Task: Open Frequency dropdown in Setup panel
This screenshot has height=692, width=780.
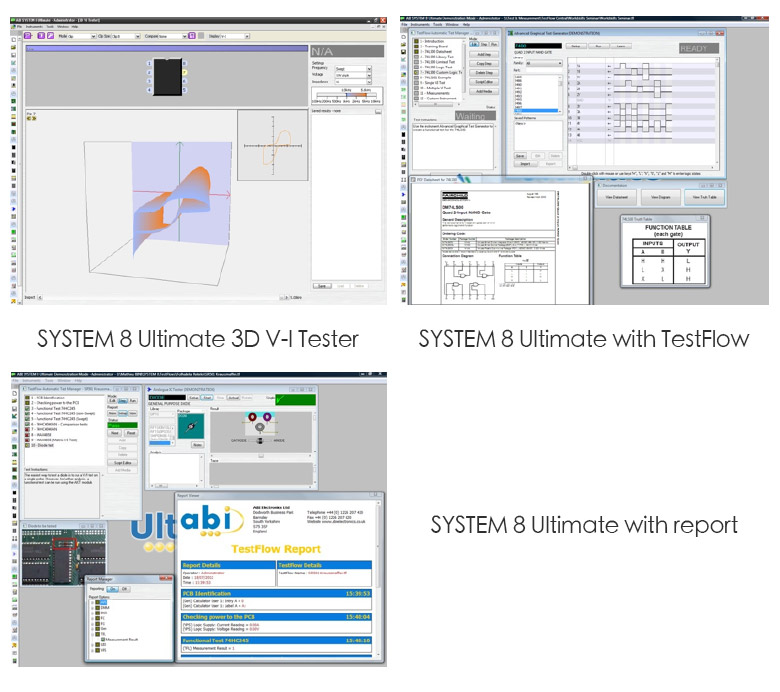Action: [369, 69]
